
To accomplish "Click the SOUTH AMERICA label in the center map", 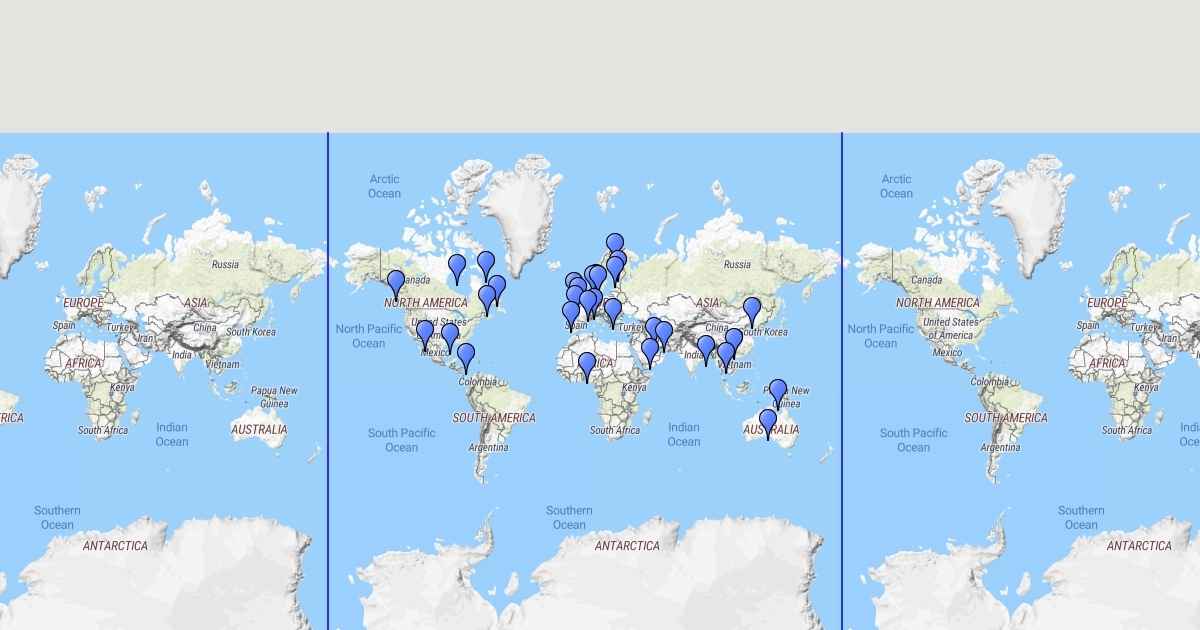I will tap(494, 418).
